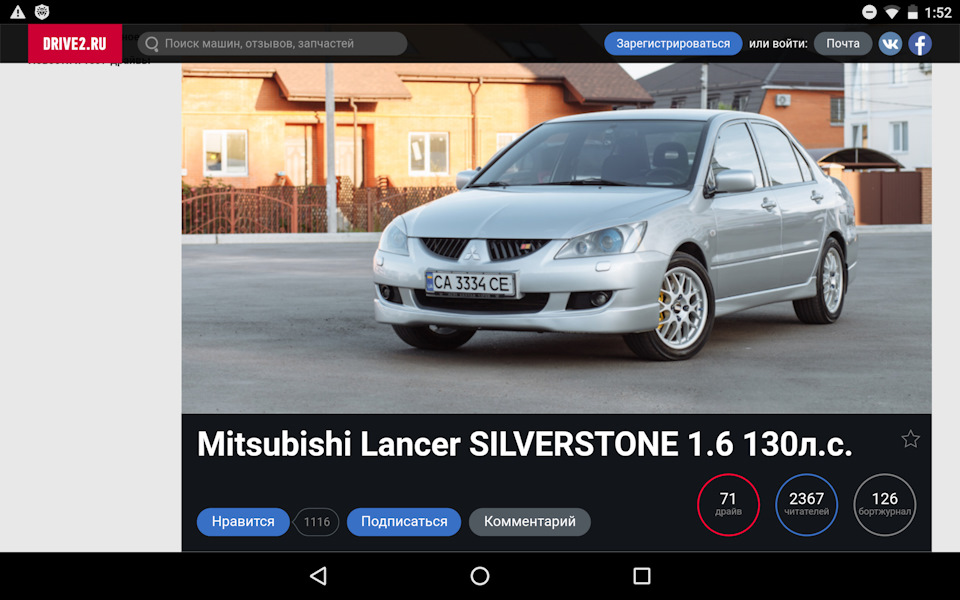Image resolution: width=960 pixels, height=600 pixels.
Task: Open the 71 драйв circle
Action: coord(728,504)
